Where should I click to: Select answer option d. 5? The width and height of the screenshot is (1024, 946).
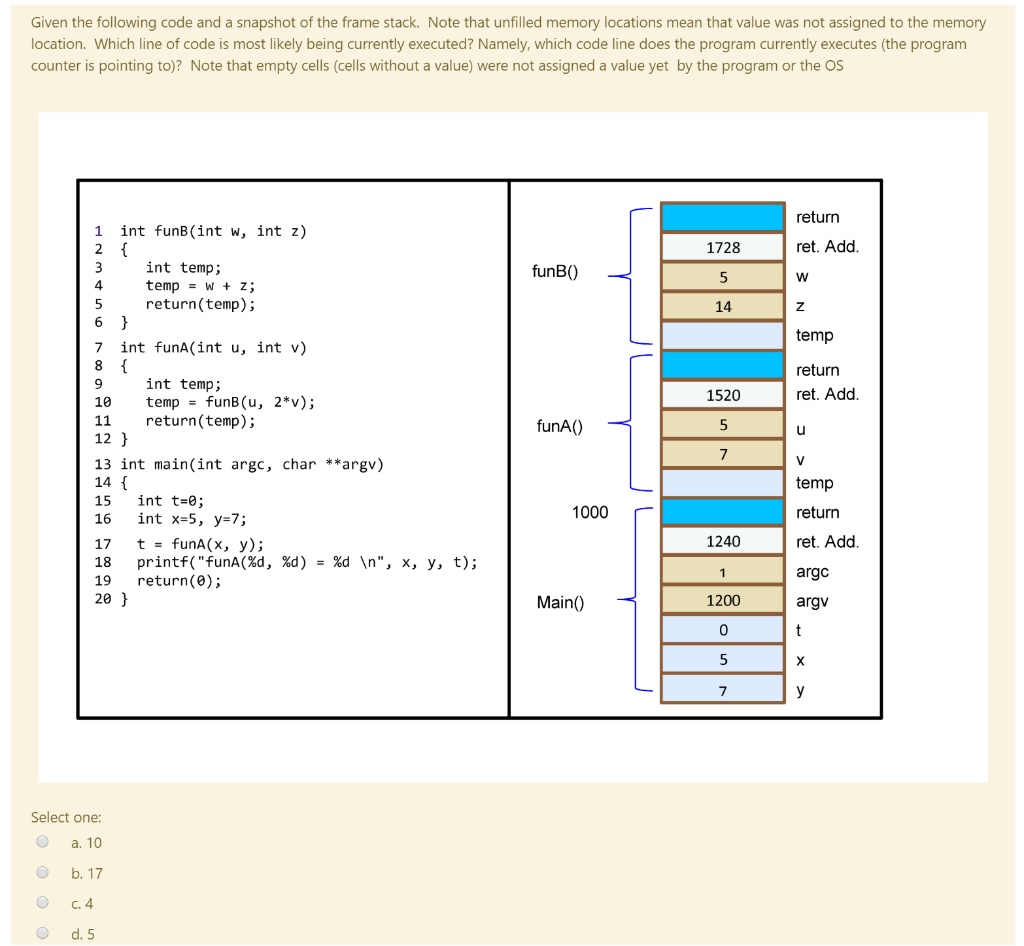42,933
